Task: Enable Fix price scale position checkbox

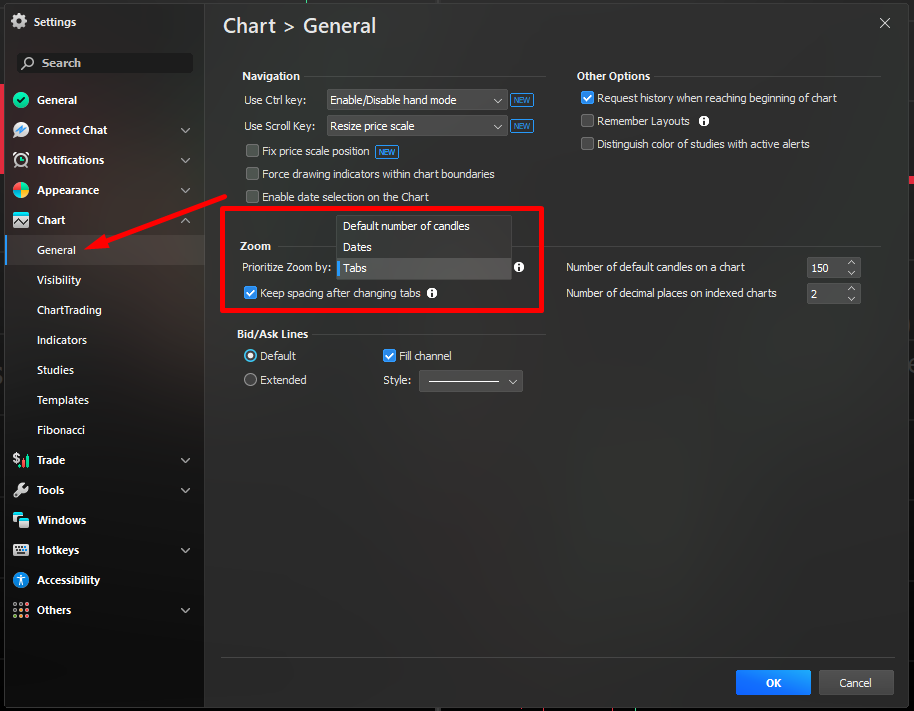Action: point(252,151)
